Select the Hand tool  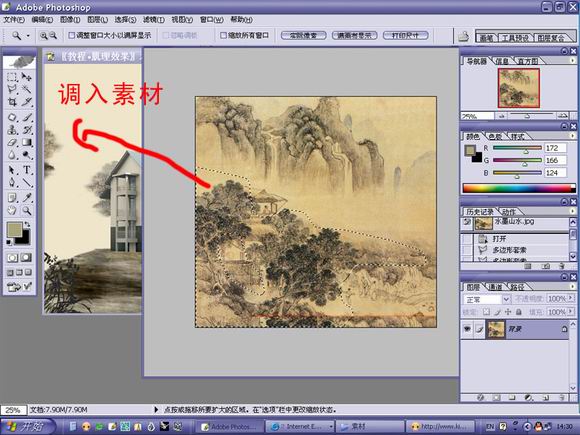click(x=12, y=210)
